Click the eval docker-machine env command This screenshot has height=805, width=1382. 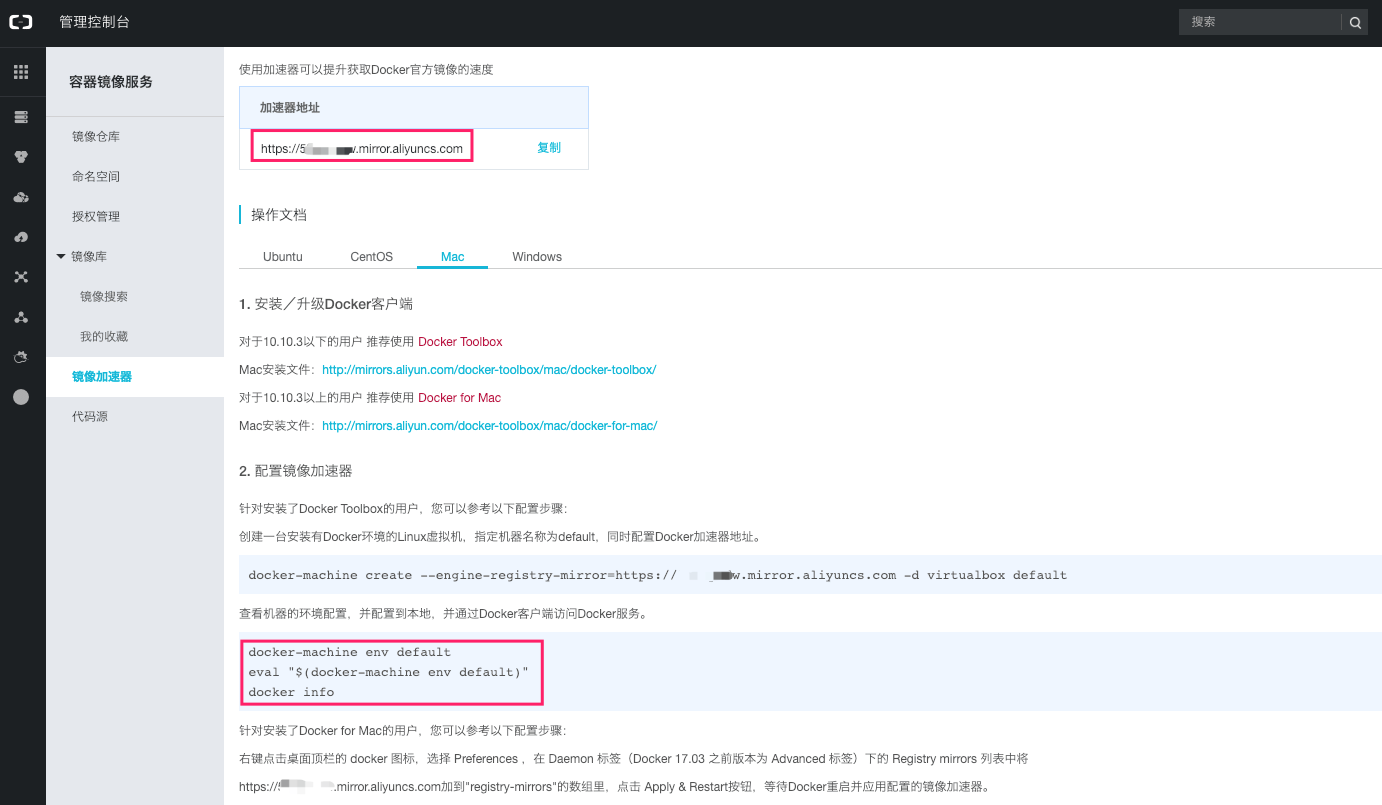(x=389, y=672)
